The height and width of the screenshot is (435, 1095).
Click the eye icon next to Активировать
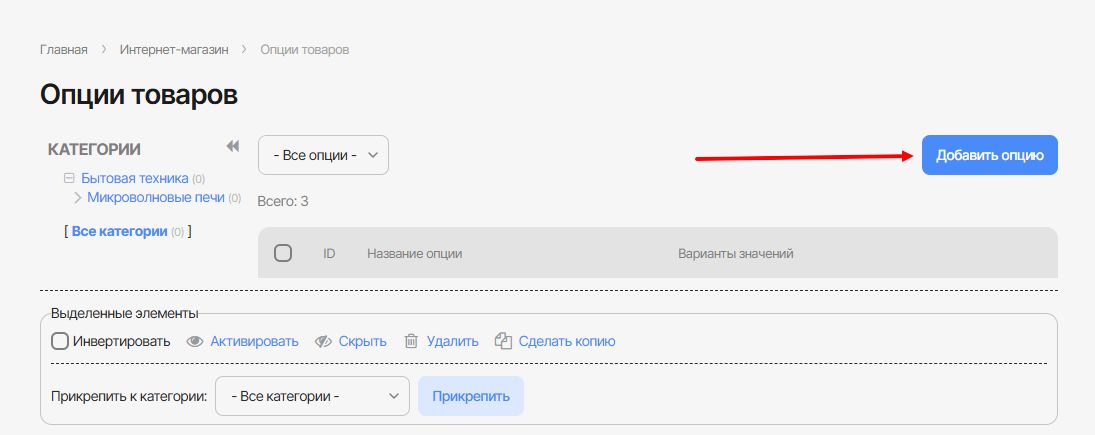196,341
